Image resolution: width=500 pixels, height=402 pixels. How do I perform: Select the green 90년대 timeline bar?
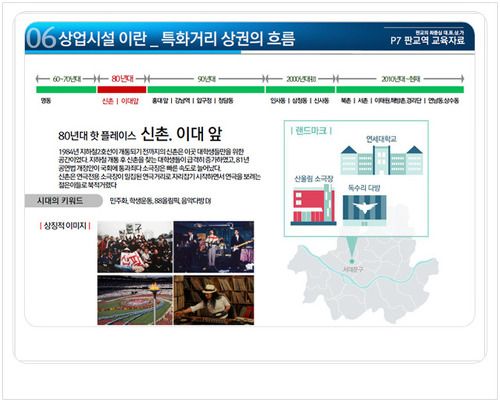point(206,89)
